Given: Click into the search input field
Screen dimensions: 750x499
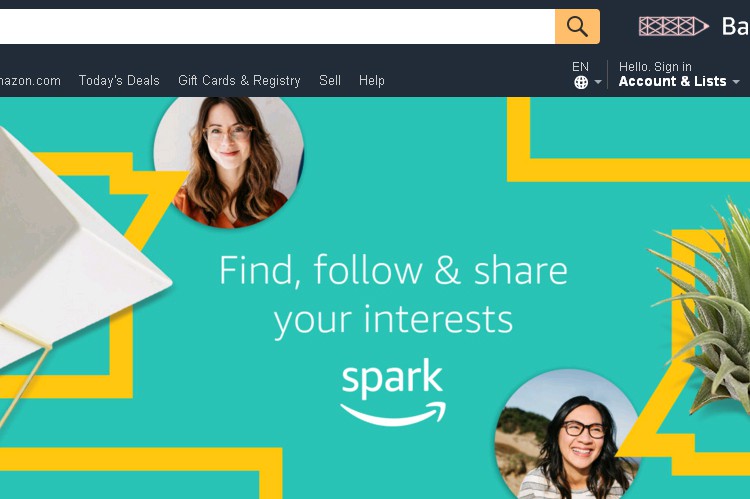Looking at the screenshot, I should 277,26.
